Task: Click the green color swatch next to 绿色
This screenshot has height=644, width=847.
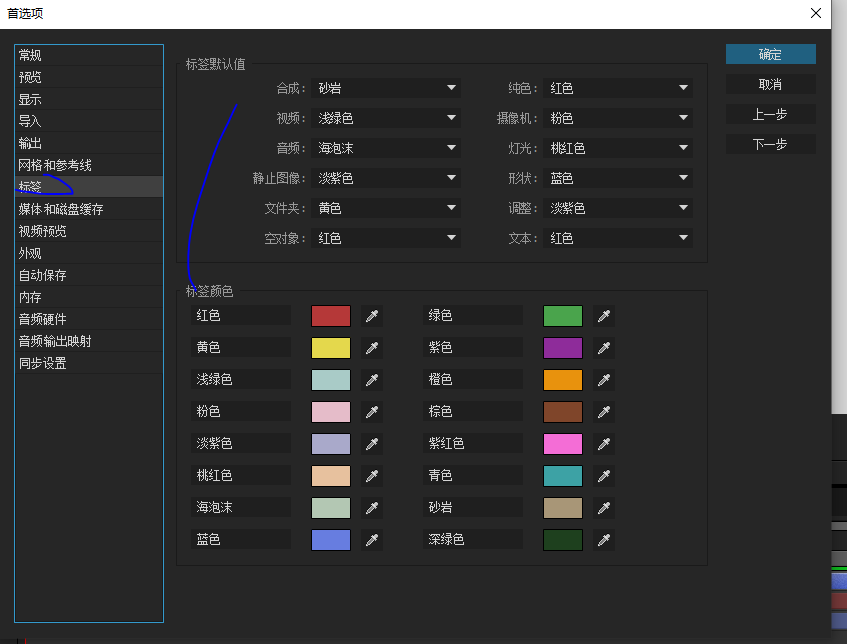Action: [562, 315]
